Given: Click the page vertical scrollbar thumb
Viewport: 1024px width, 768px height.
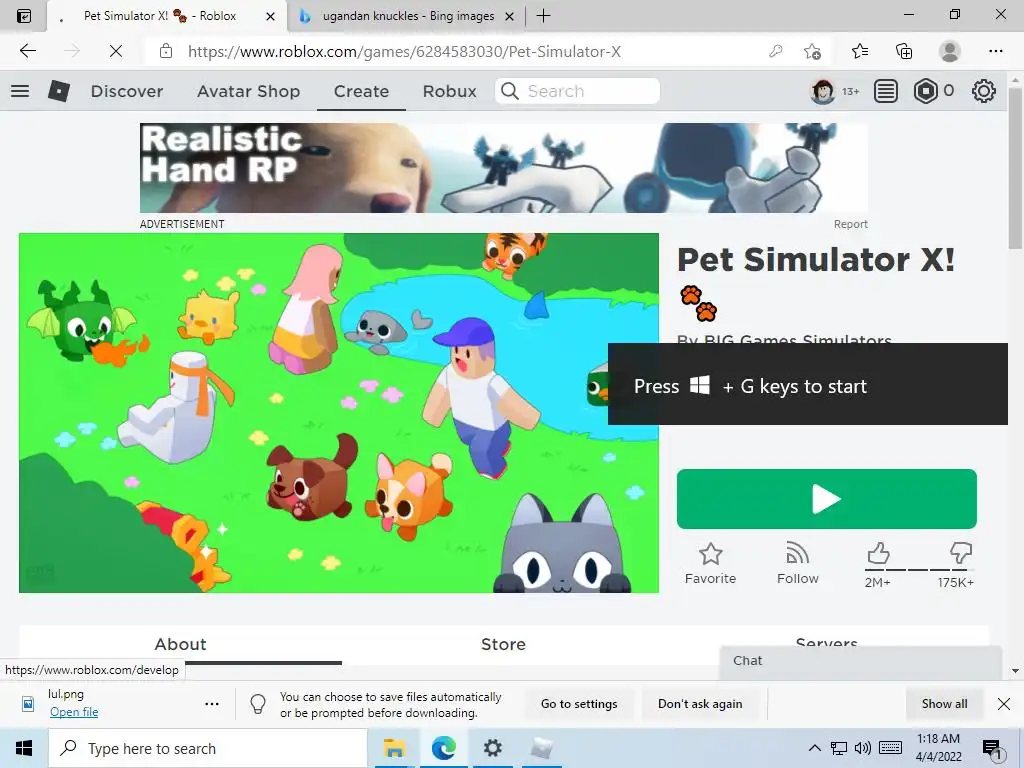Looking at the screenshot, I should [x=1015, y=167].
